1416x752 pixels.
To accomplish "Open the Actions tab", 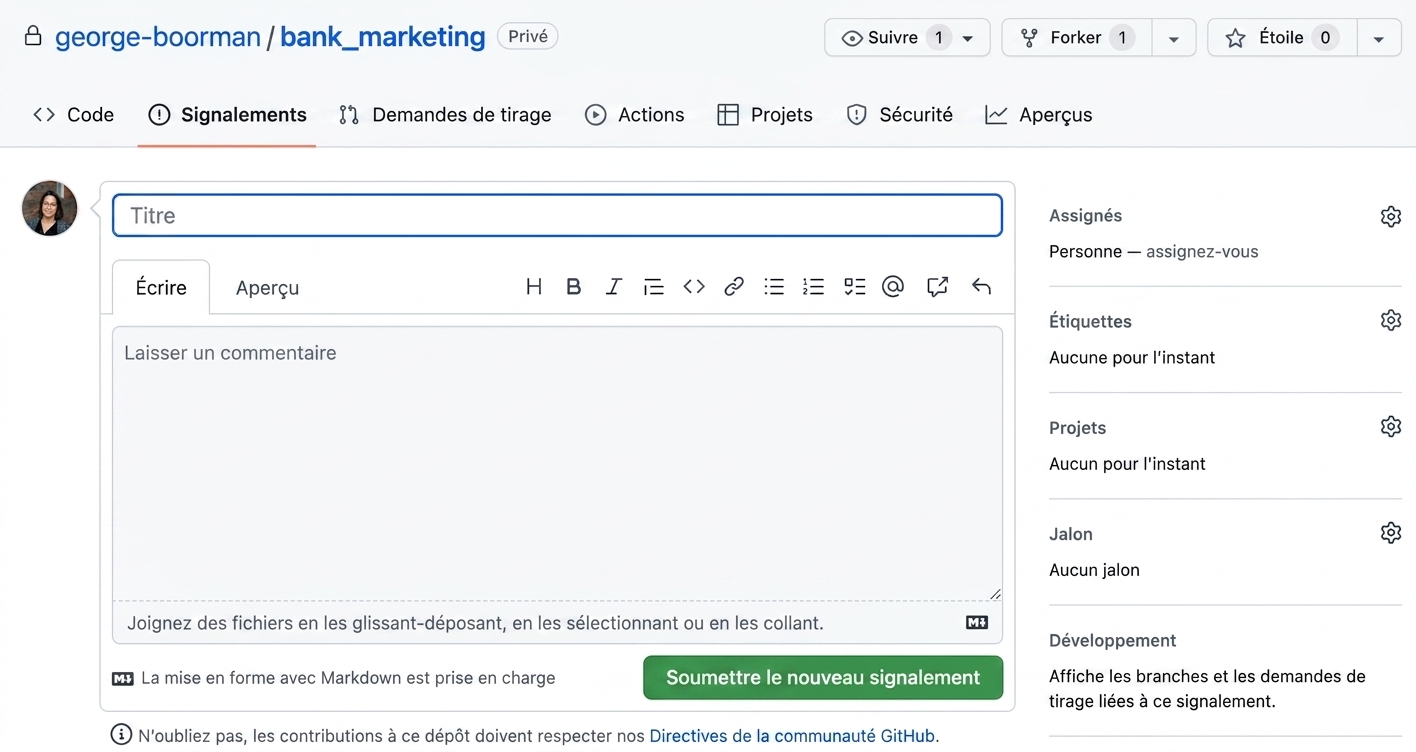I will pos(635,115).
